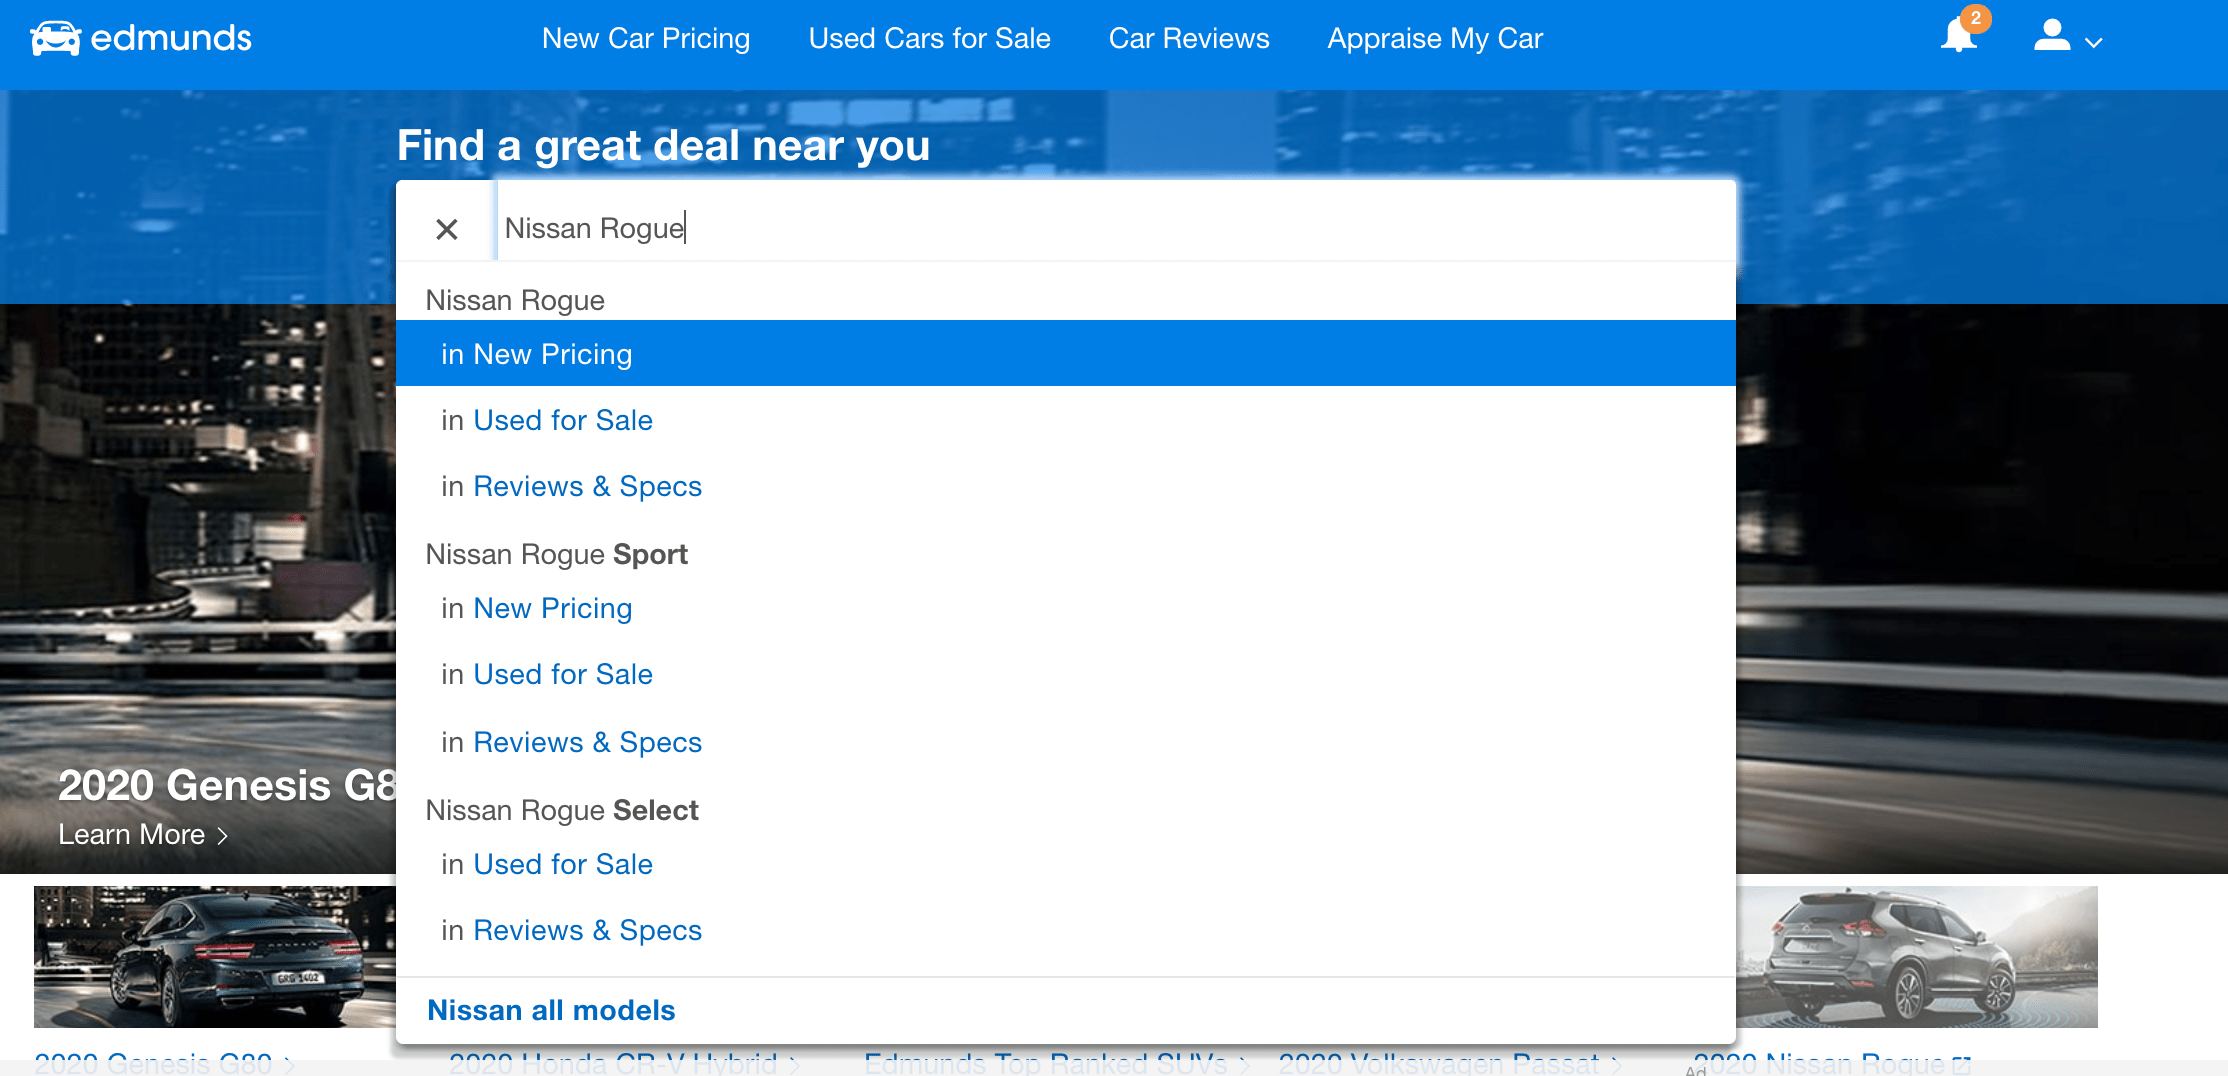Click the arrow next to Learn More
This screenshot has width=2228, height=1076.
(224, 835)
